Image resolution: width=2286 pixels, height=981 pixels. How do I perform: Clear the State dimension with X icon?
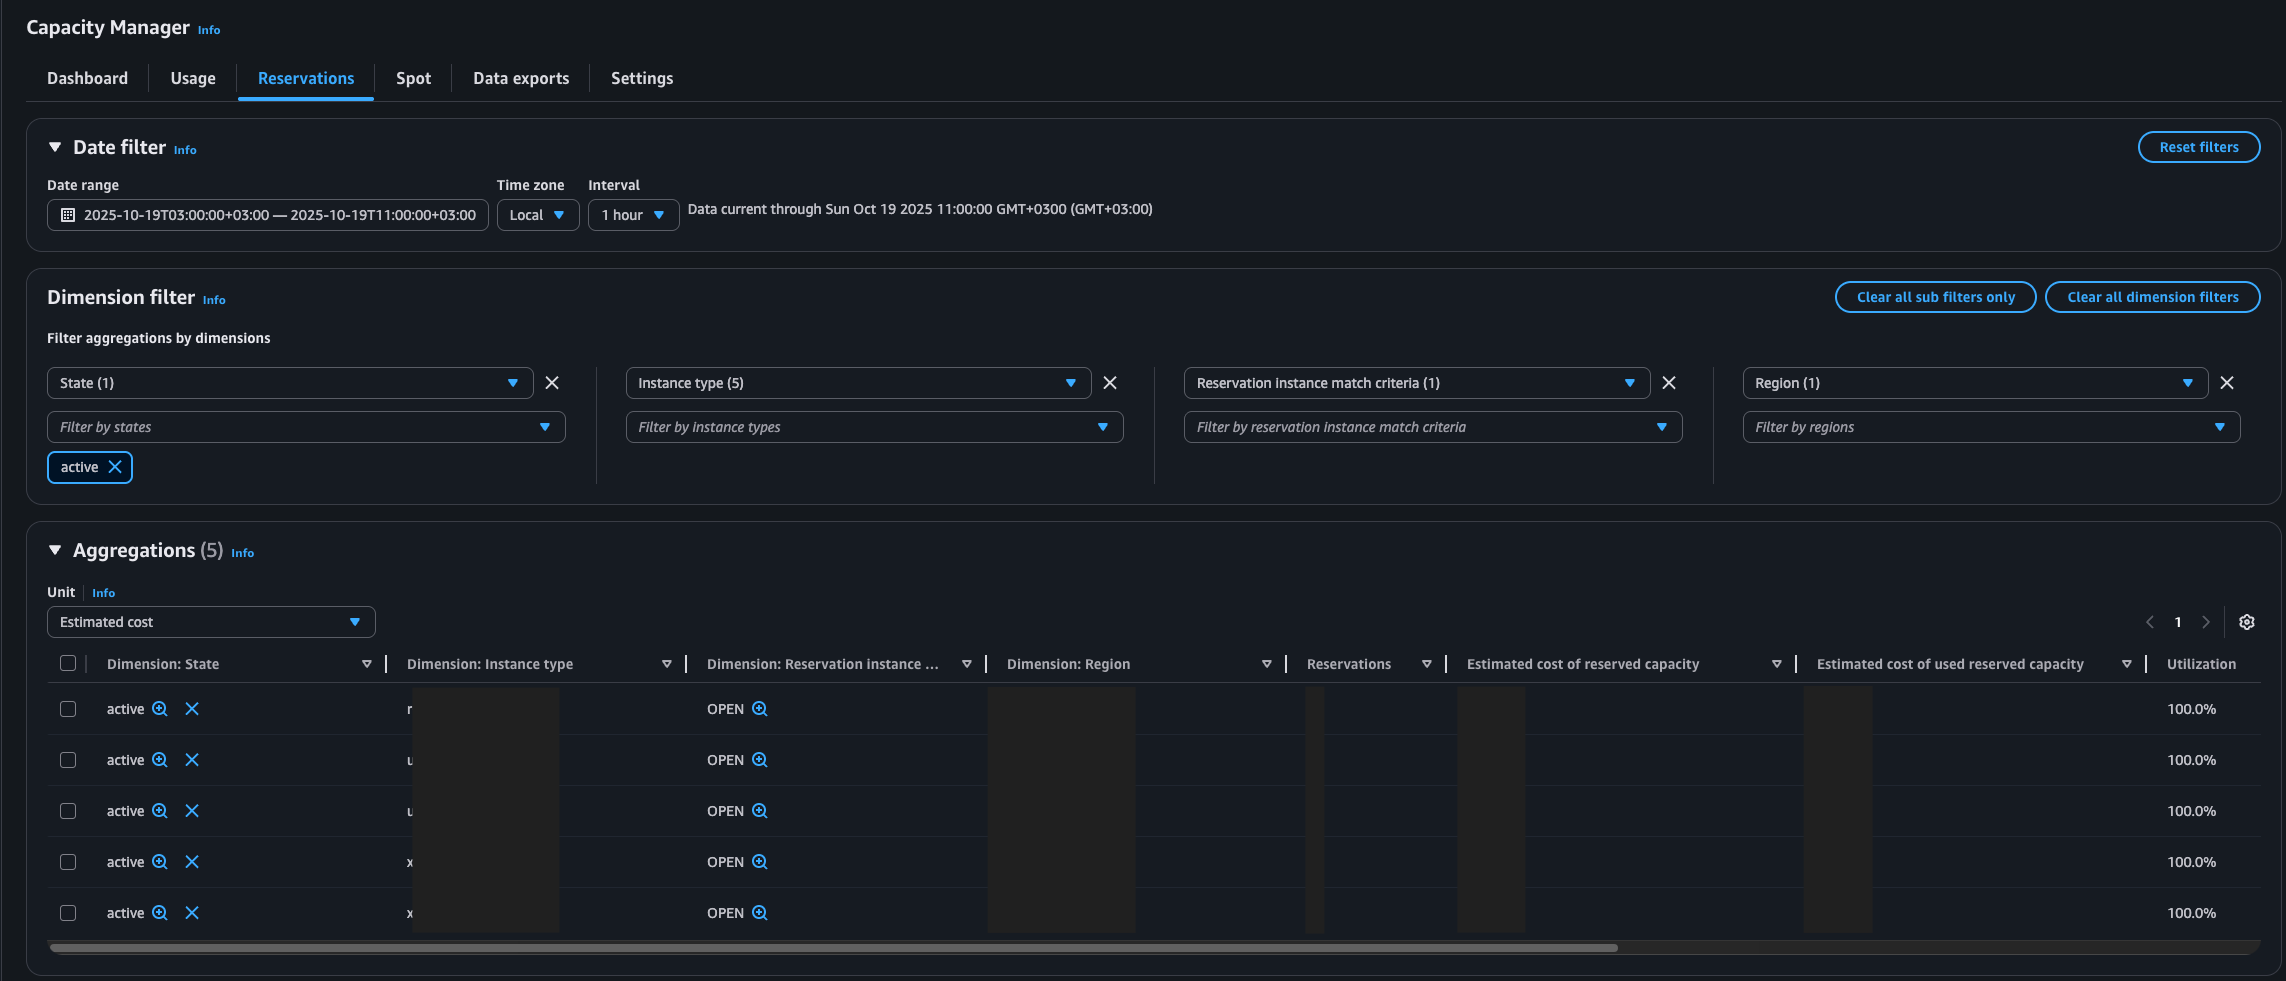(x=552, y=383)
